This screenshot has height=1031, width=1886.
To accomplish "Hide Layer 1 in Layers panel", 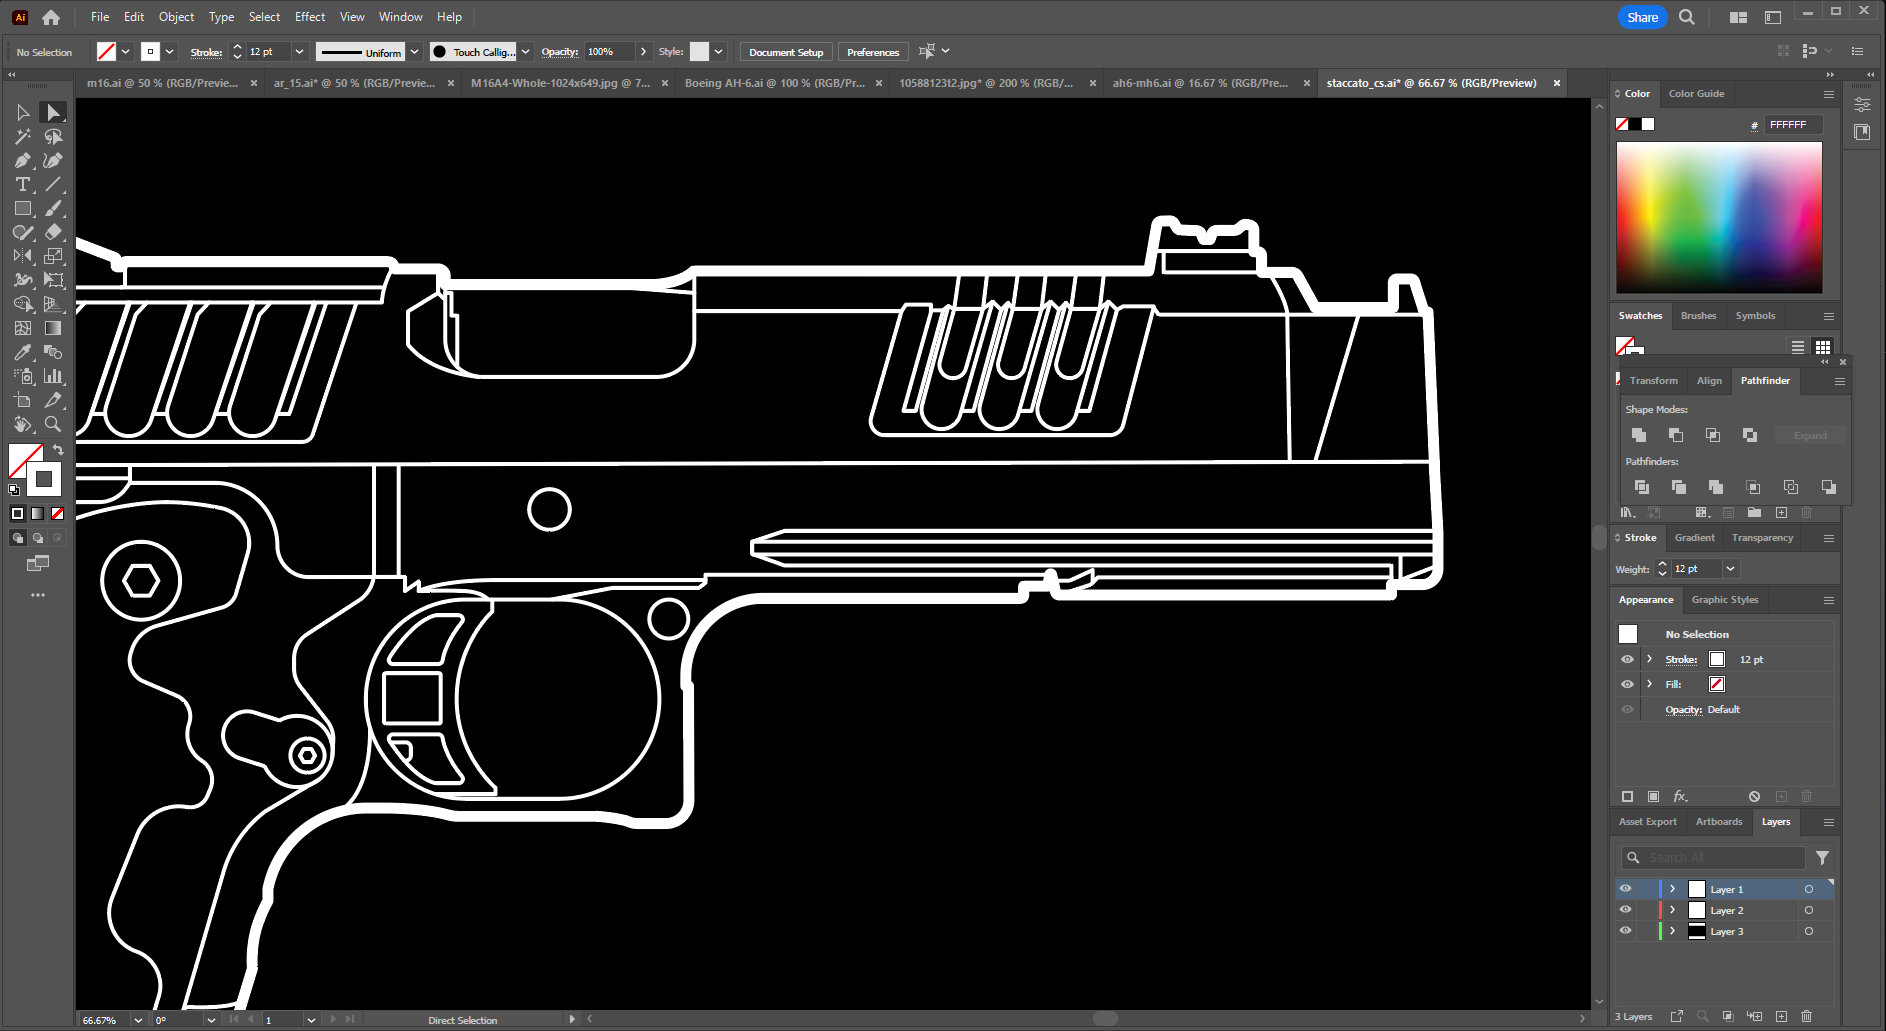I will (x=1626, y=888).
